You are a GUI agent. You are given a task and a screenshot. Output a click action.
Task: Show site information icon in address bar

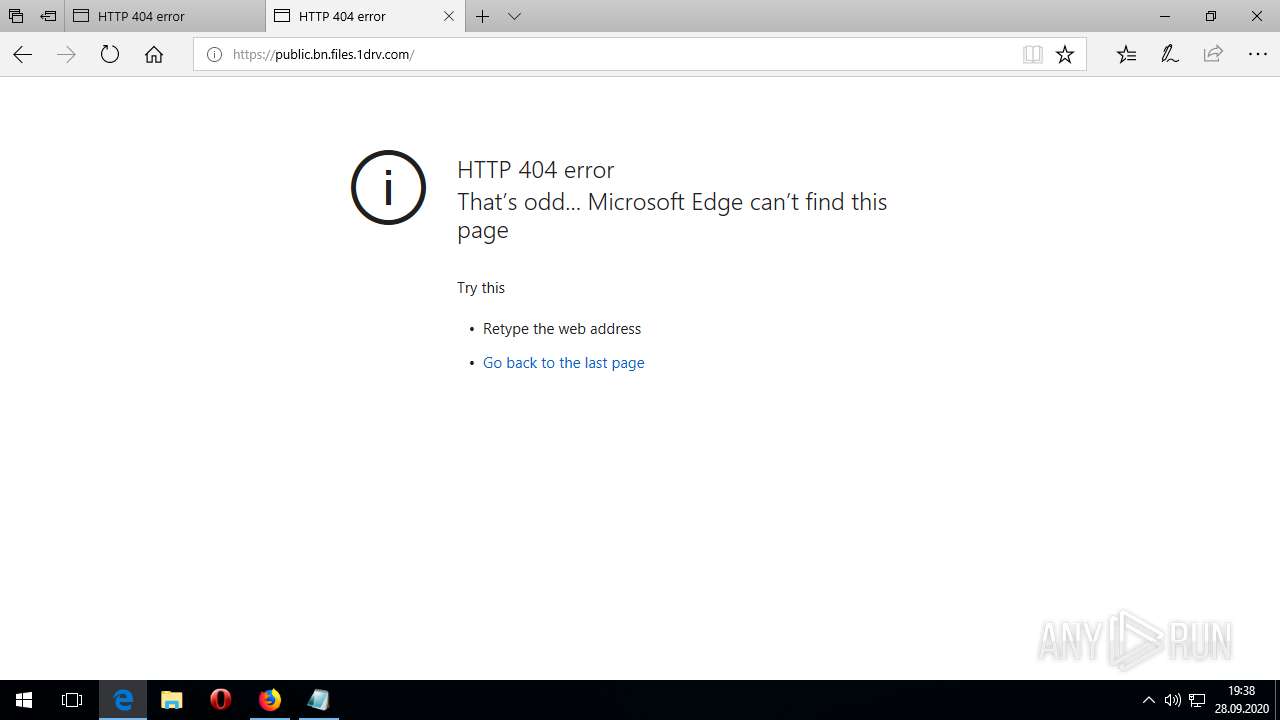point(214,55)
